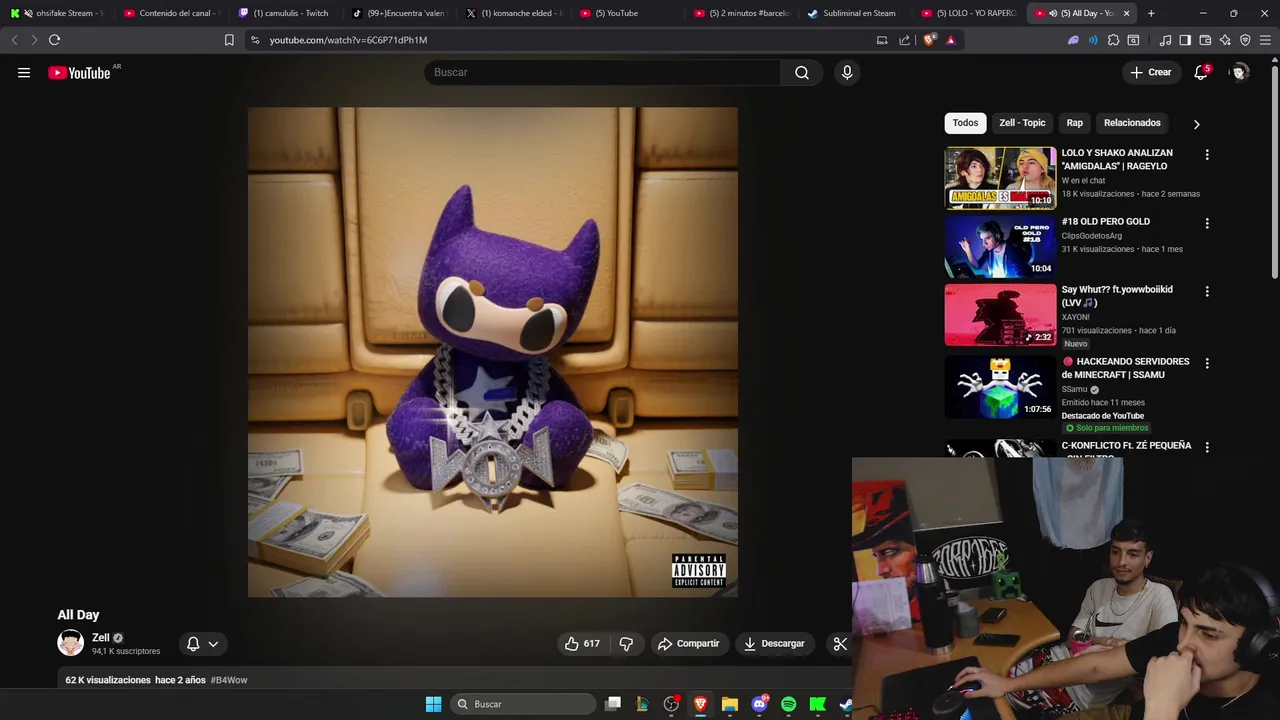Open the account avatar menu
Viewport: 1280px width, 720px height.
click(1240, 72)
